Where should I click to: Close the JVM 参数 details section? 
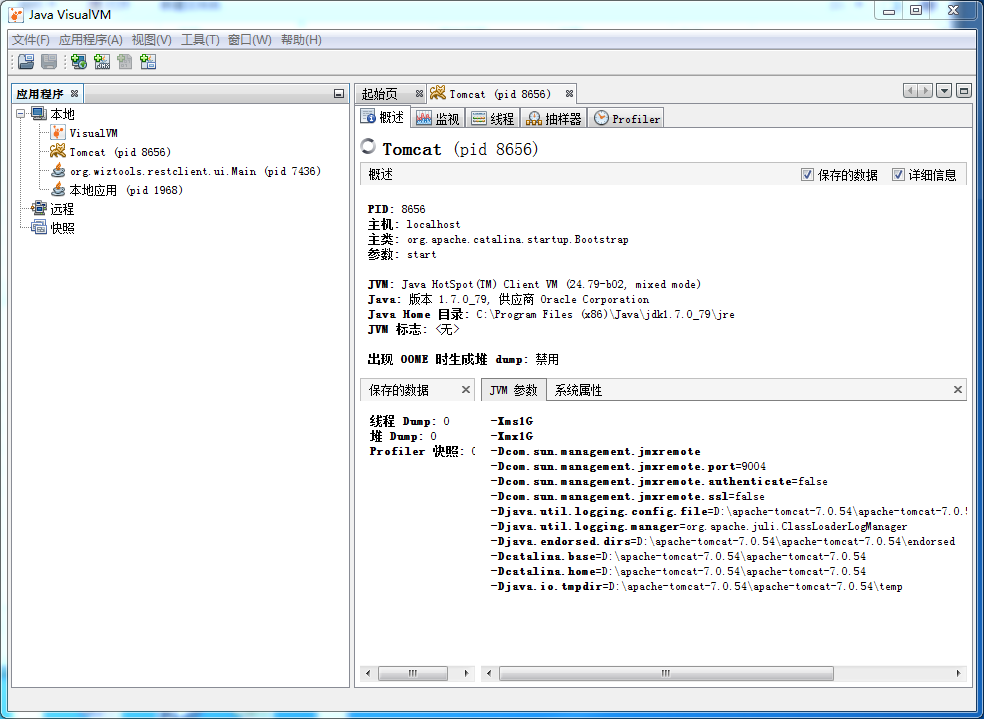click(x=958, y=390)
